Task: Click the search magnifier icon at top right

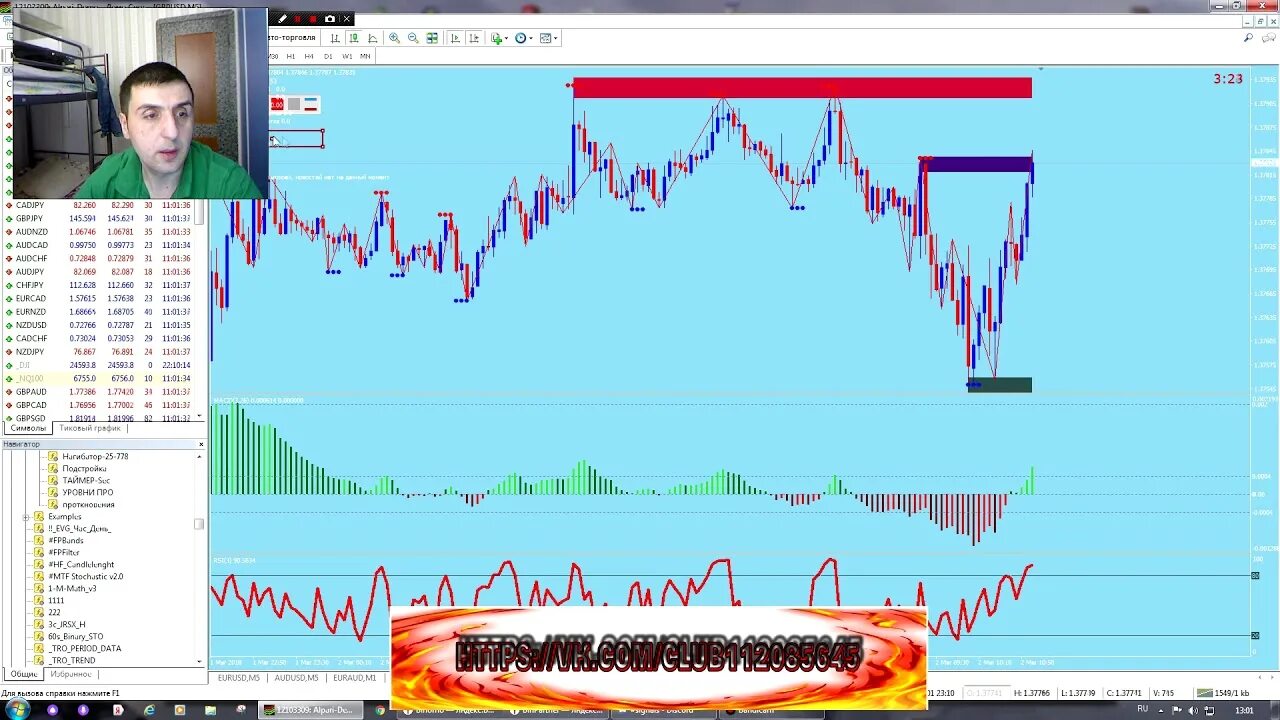Action: pyautogui.click(x=1248, y=38)
